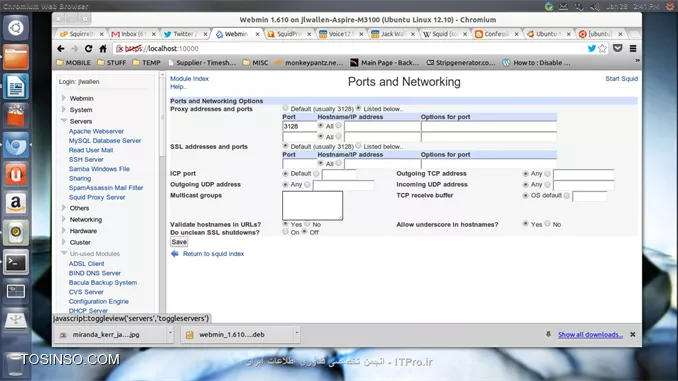
Task: Select OS default for TCP receive buffer
Action: click(x=525, y=195)
